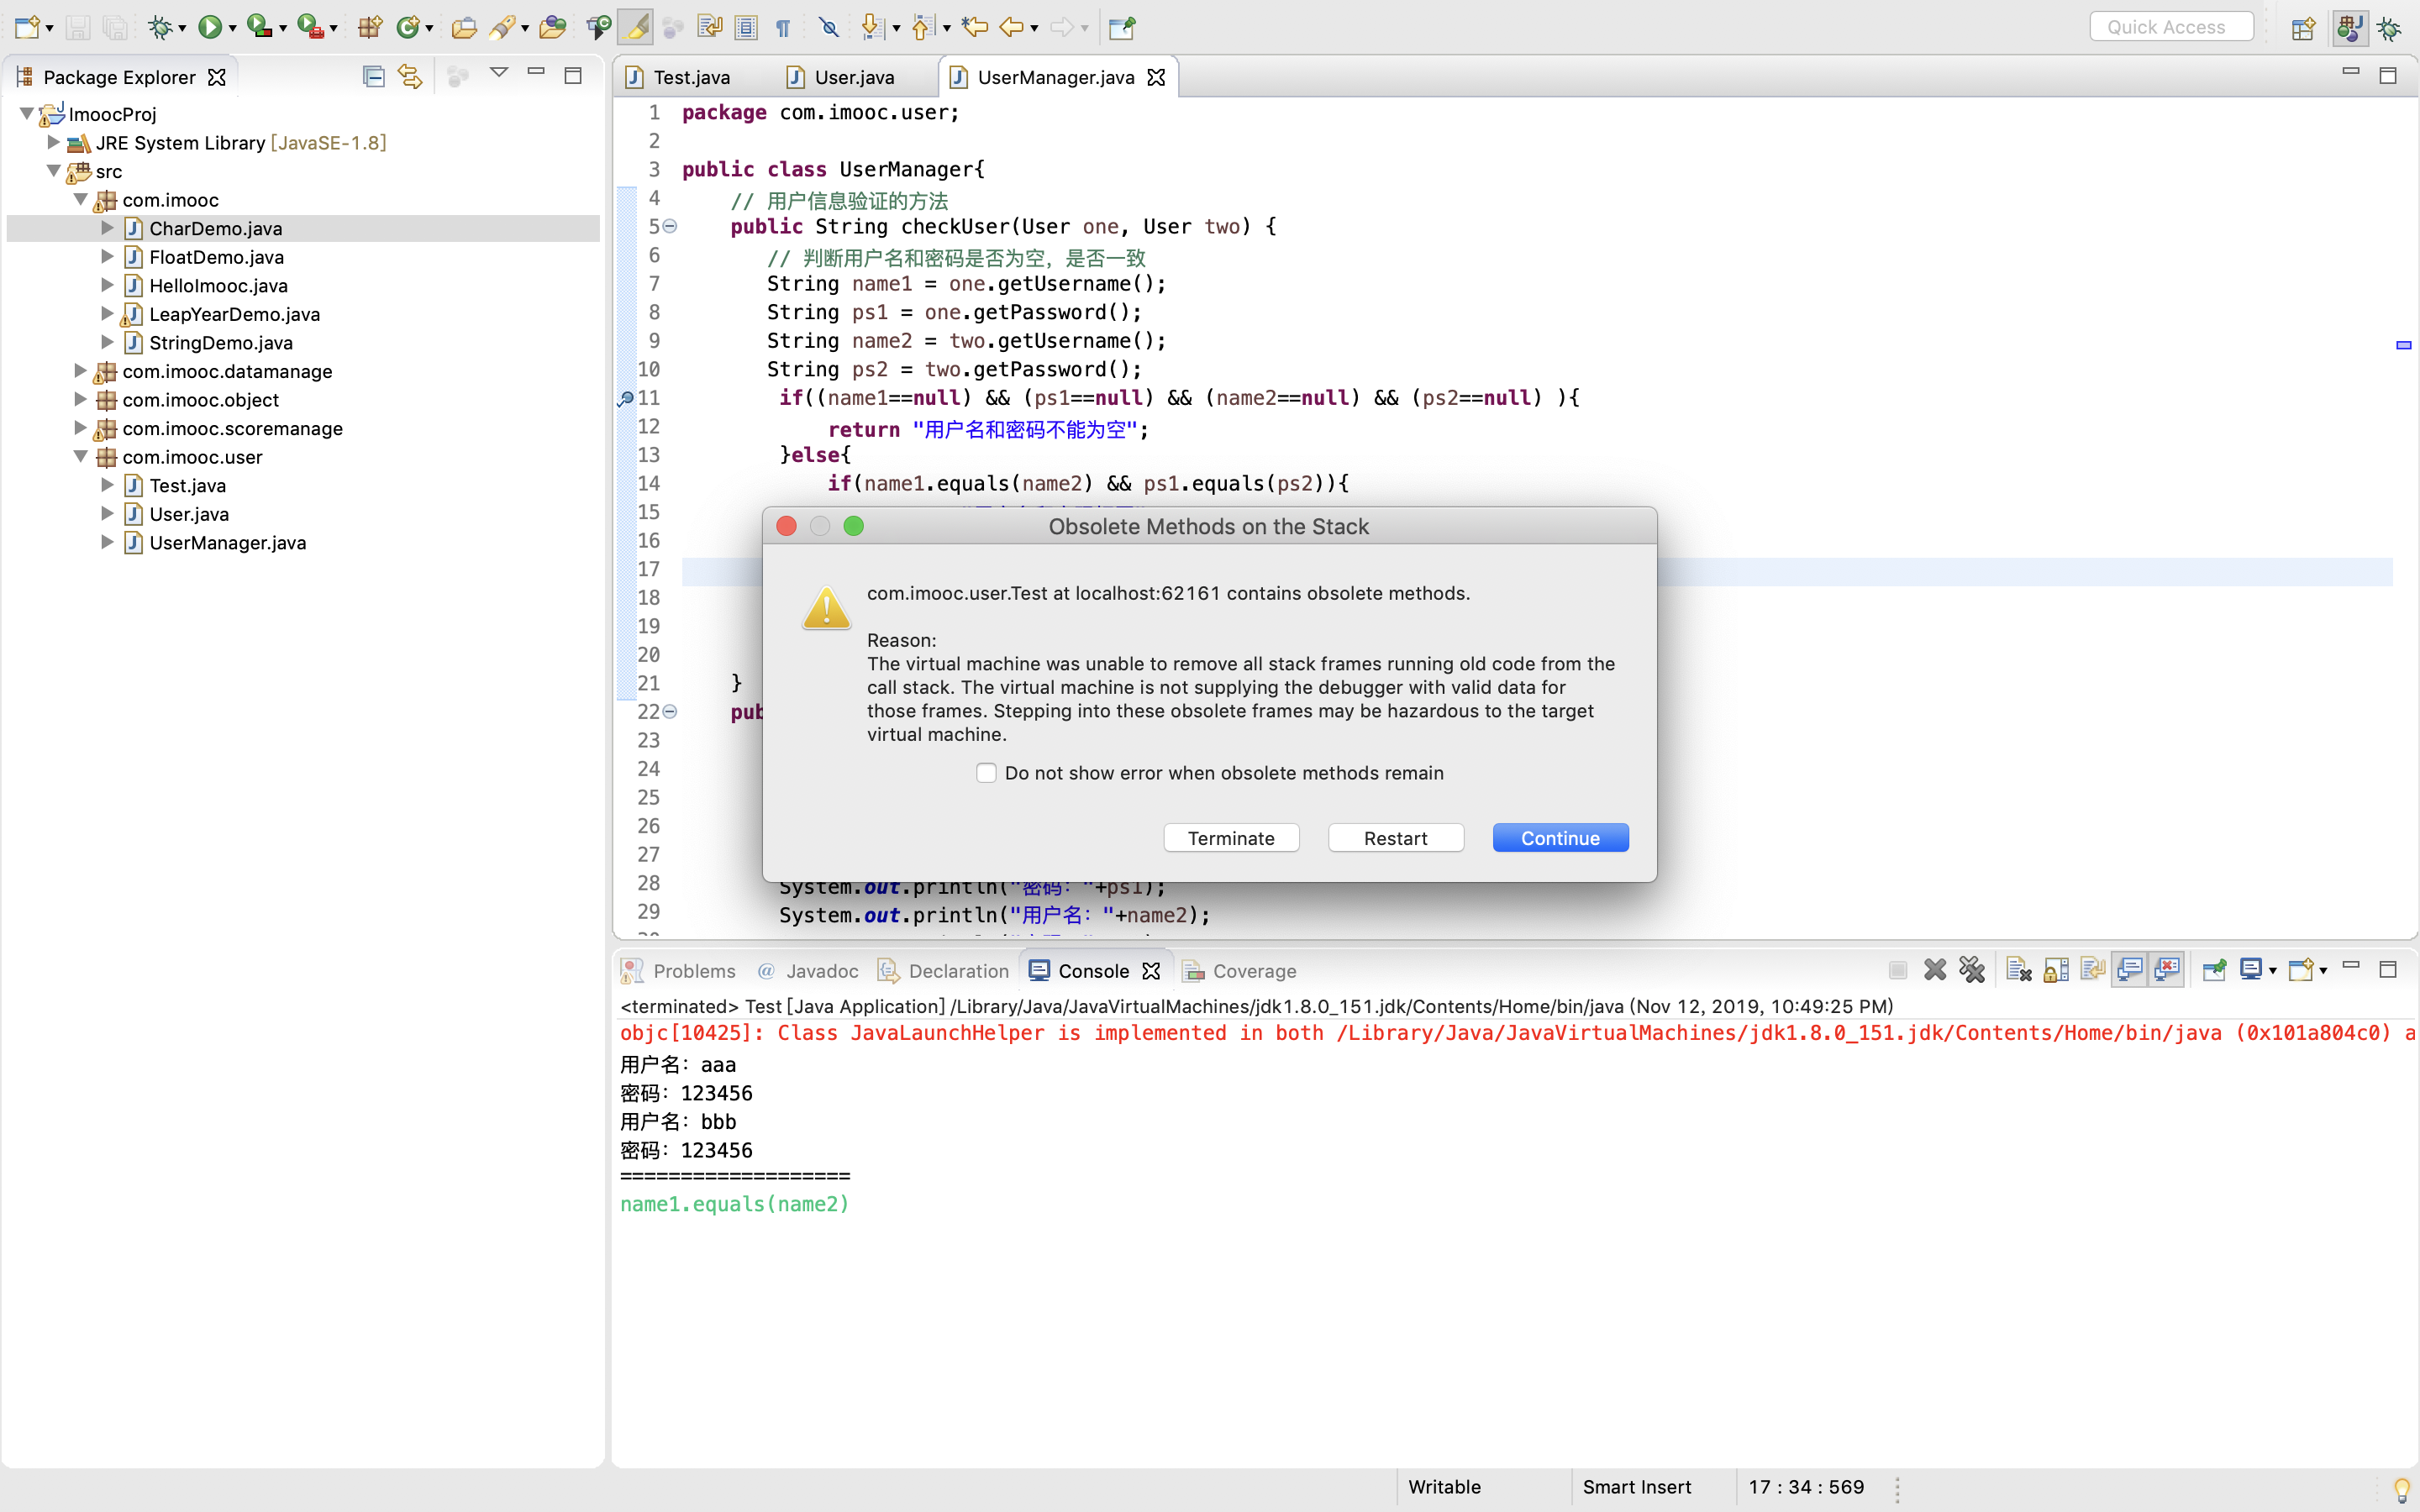Screen dimensions: 2420x1512
Task: Click the Continue button
Action: click(1559, 838)
